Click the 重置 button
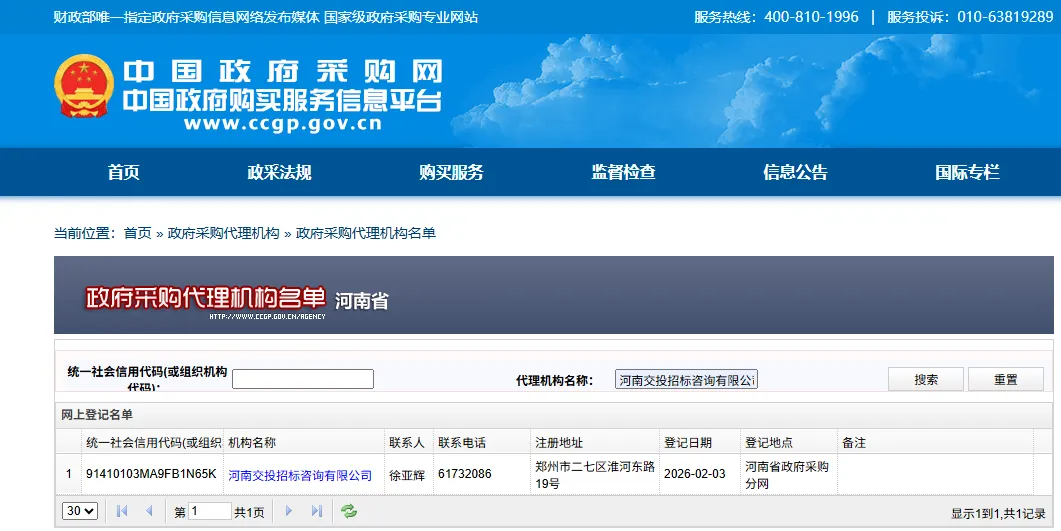 click(1006, 379)
